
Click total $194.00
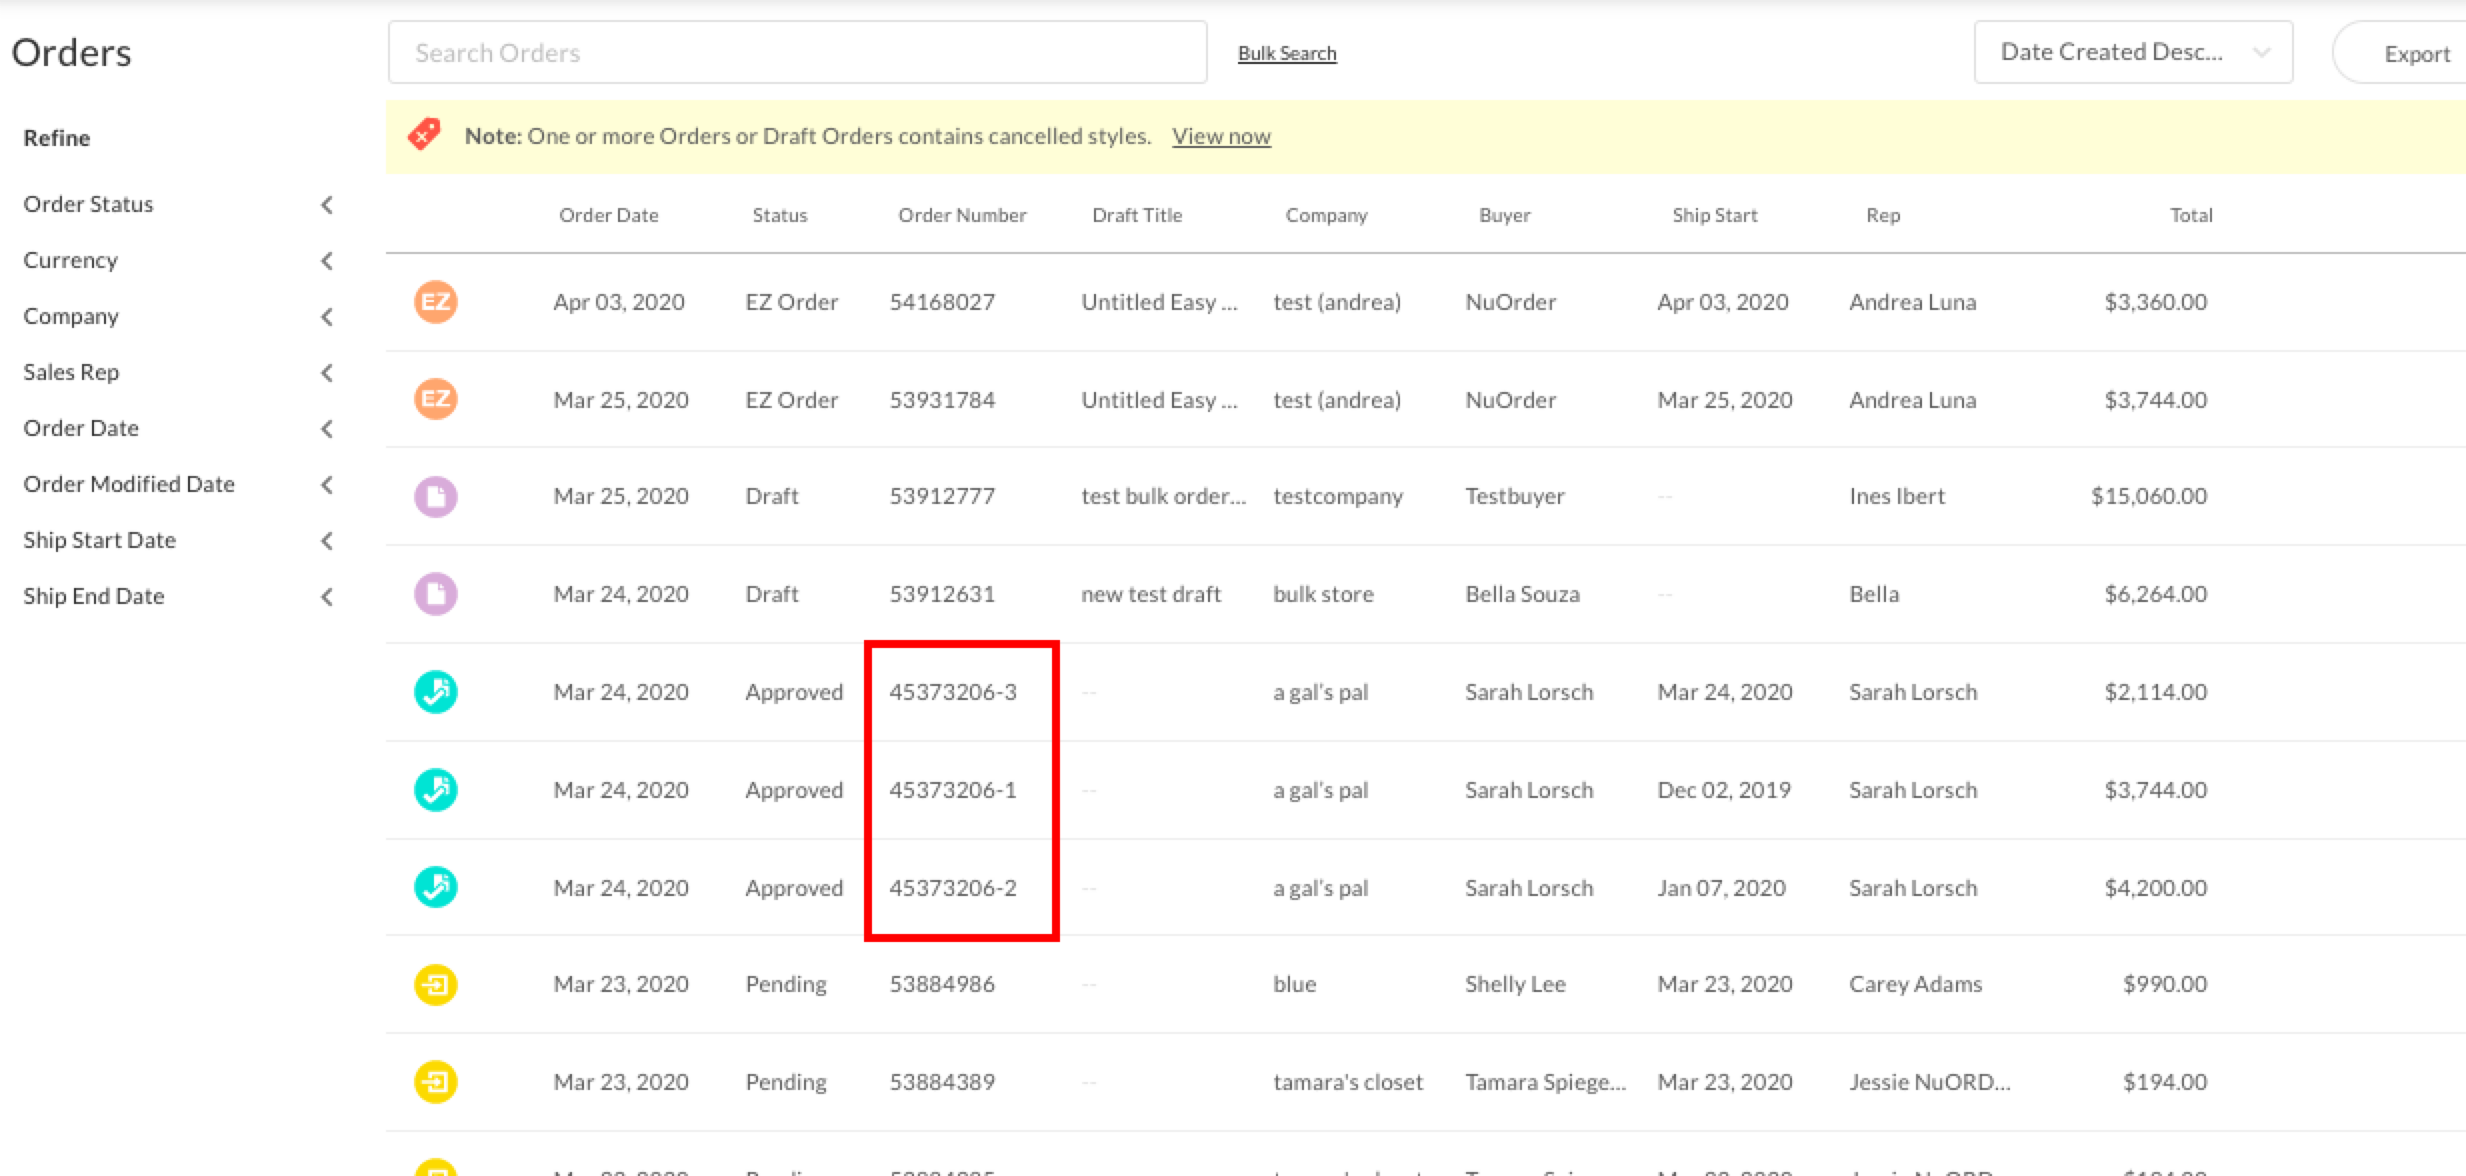2165,1082
